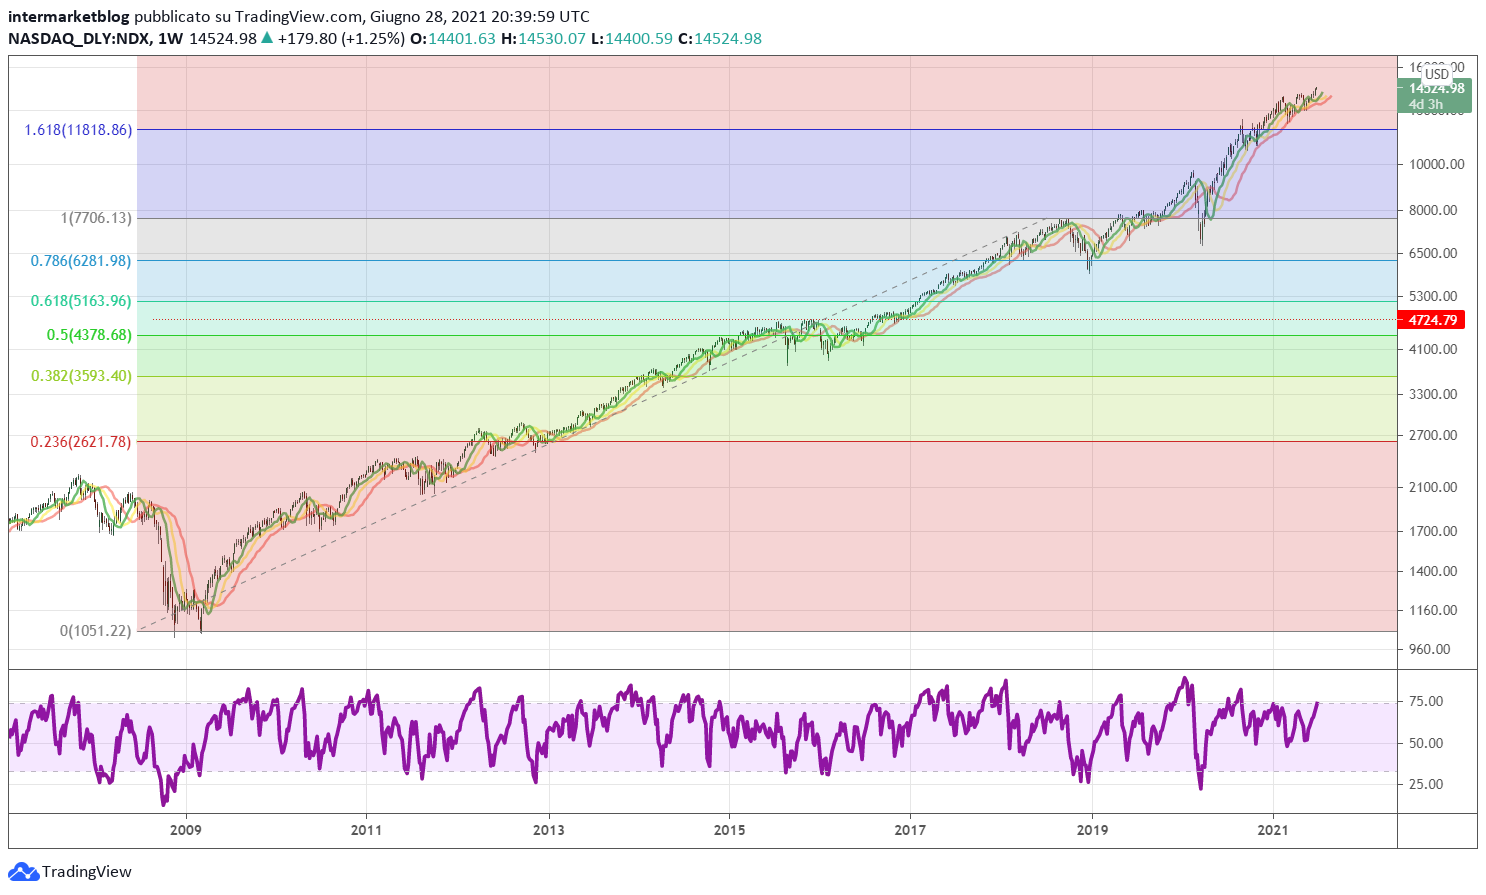Click the O:14401.63 open value
1486x895 pixels.
click(455, 38)
